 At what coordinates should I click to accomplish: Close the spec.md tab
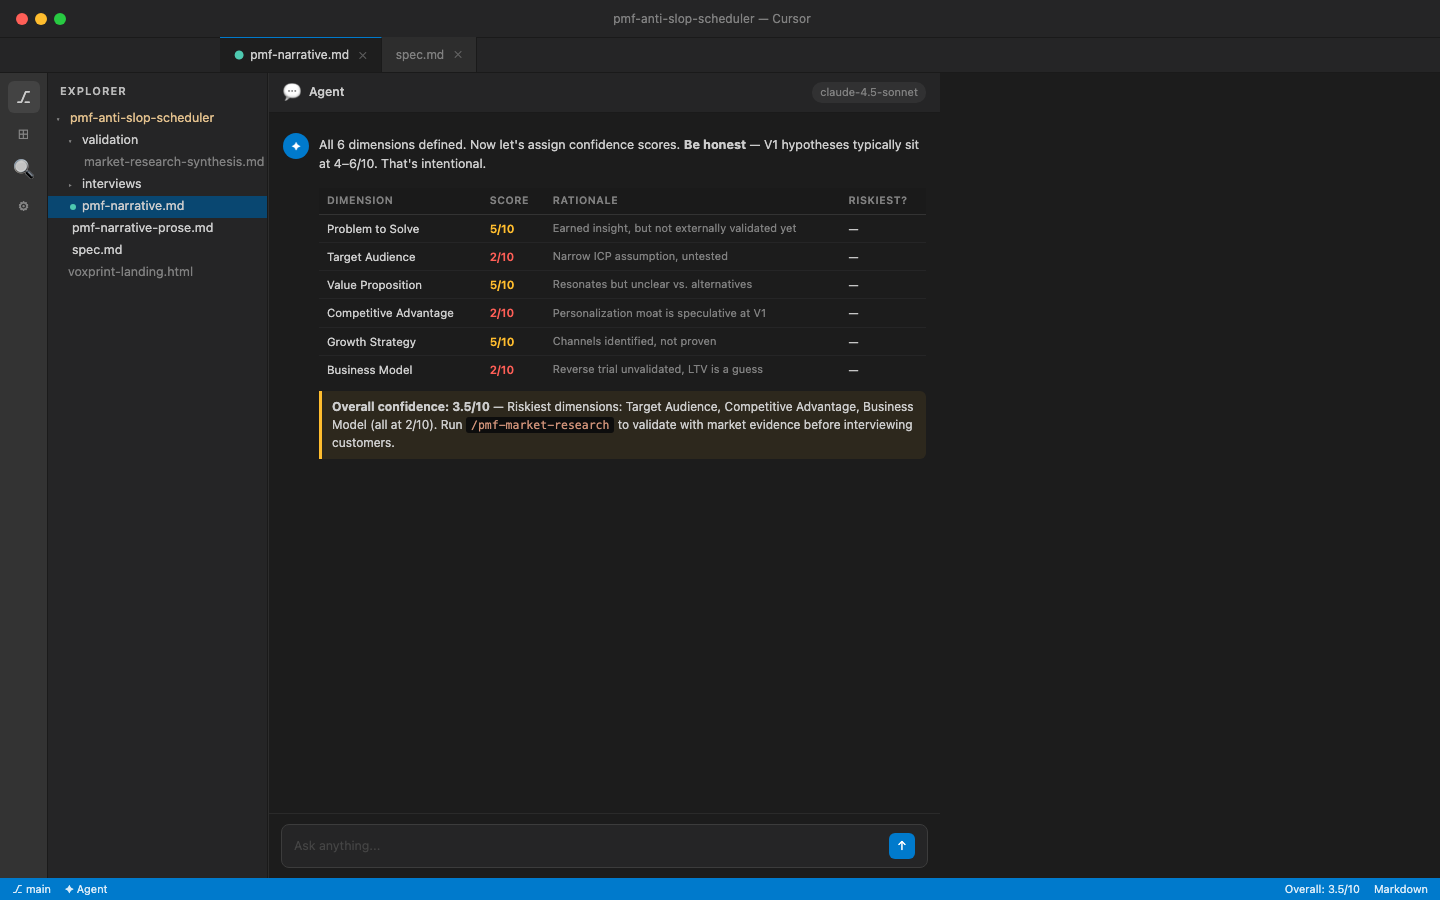point(458,55)
